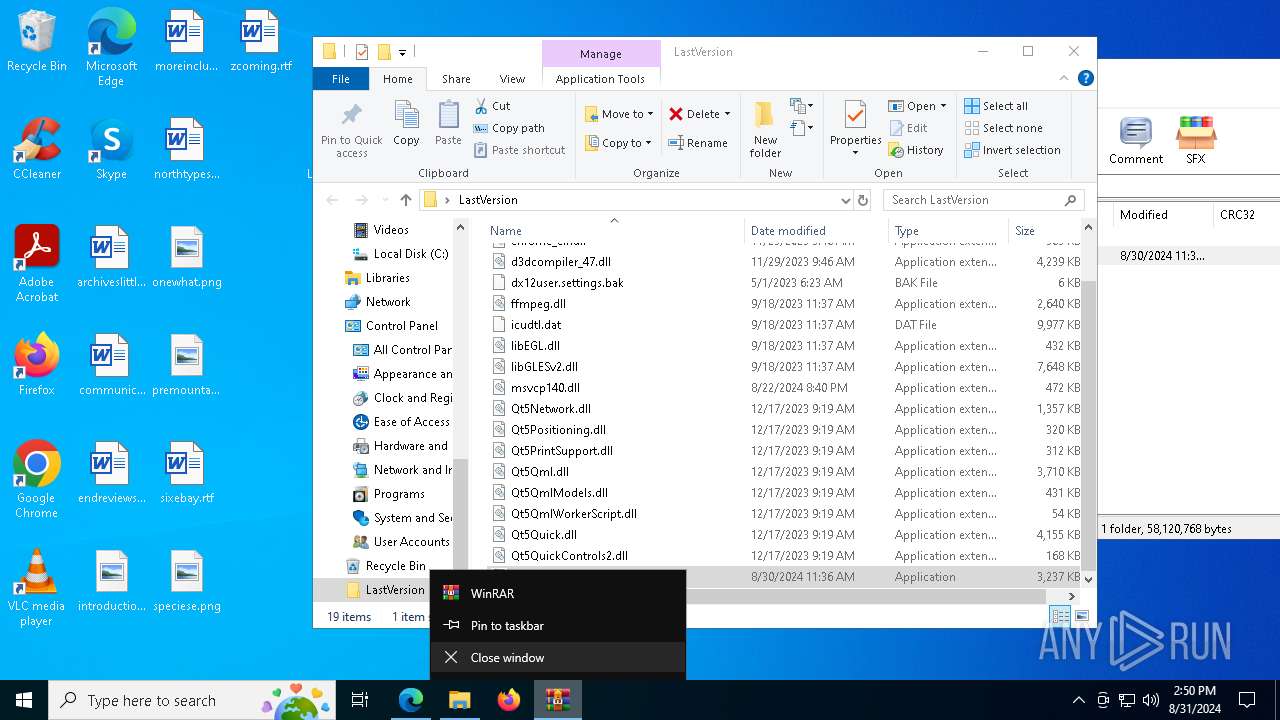Open Application Tools tab

(600, 79)
